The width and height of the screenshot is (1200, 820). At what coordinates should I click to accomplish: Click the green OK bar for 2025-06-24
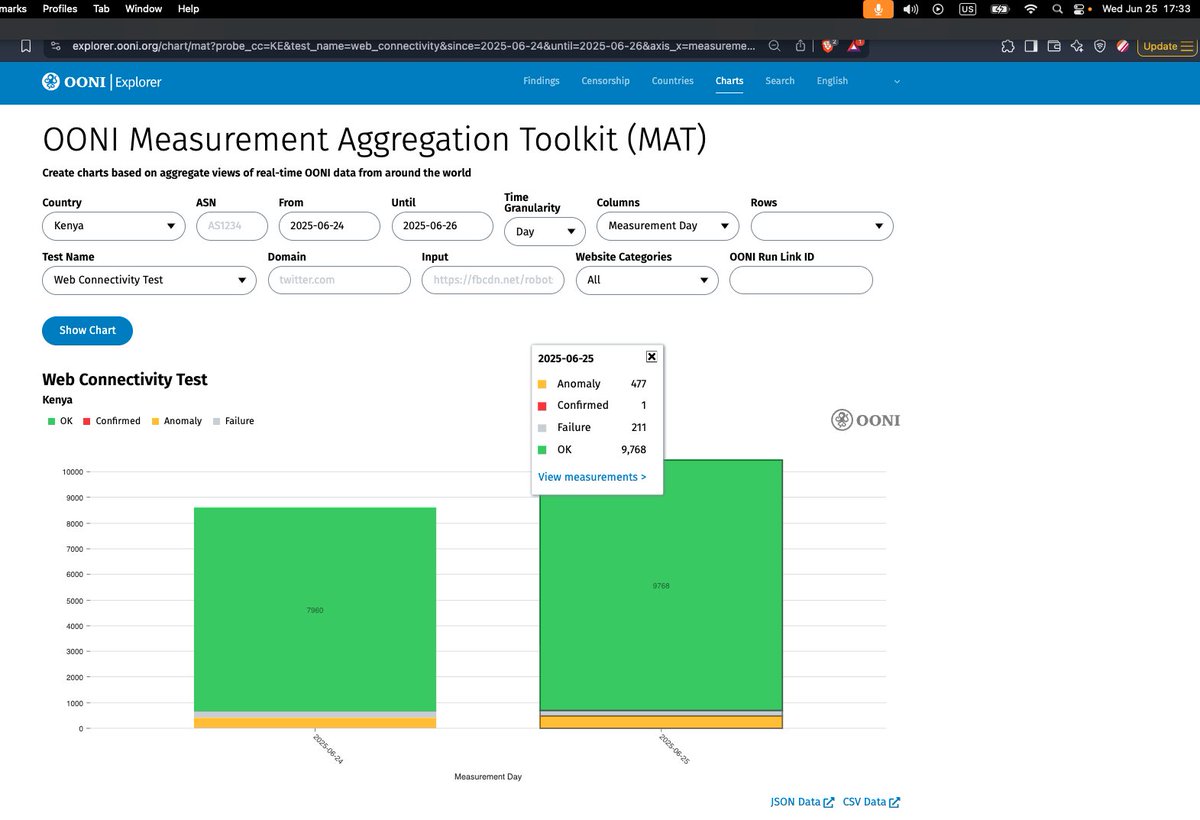[x=315, y=609]
